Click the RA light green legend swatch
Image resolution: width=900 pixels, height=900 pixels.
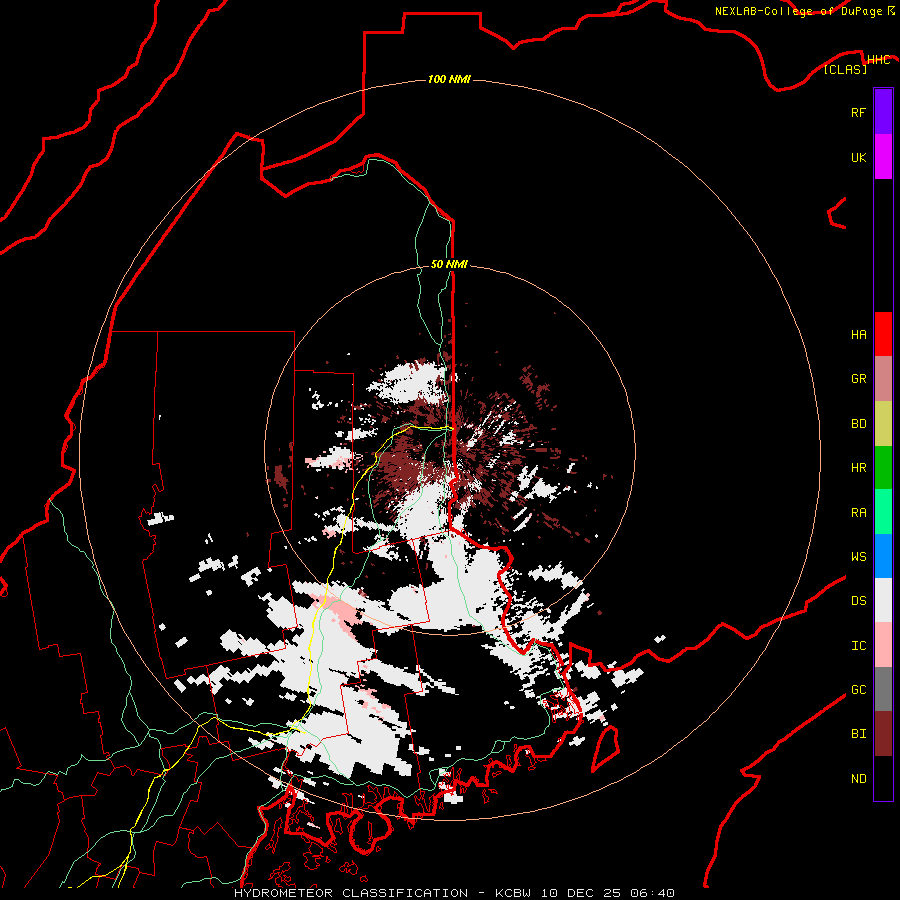click(x=883, y=512)
